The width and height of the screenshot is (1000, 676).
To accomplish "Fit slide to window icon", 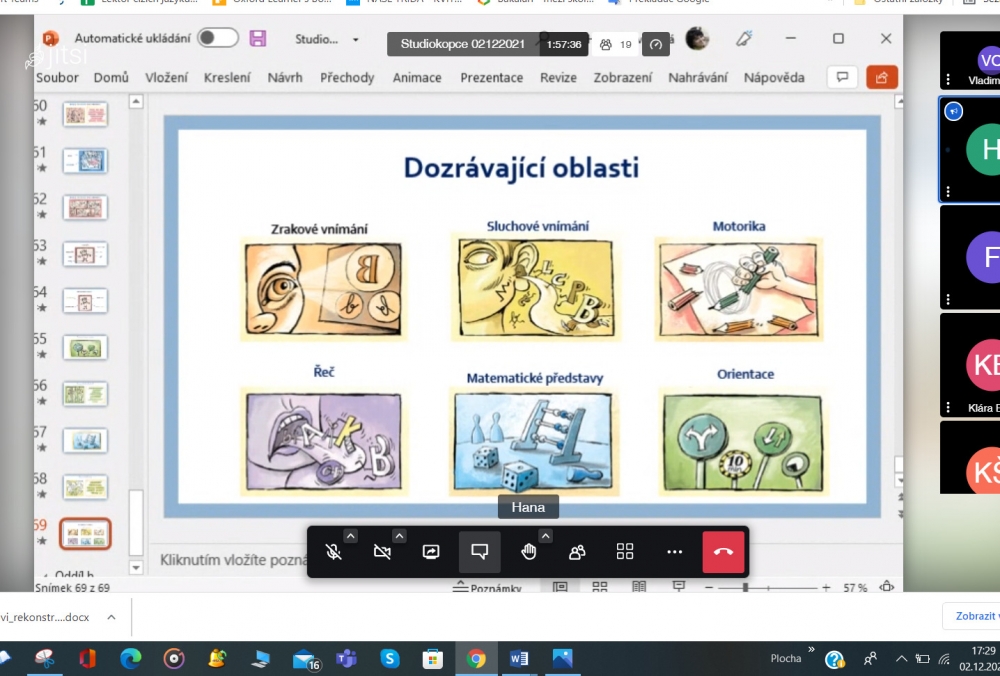I will point(886,587).
